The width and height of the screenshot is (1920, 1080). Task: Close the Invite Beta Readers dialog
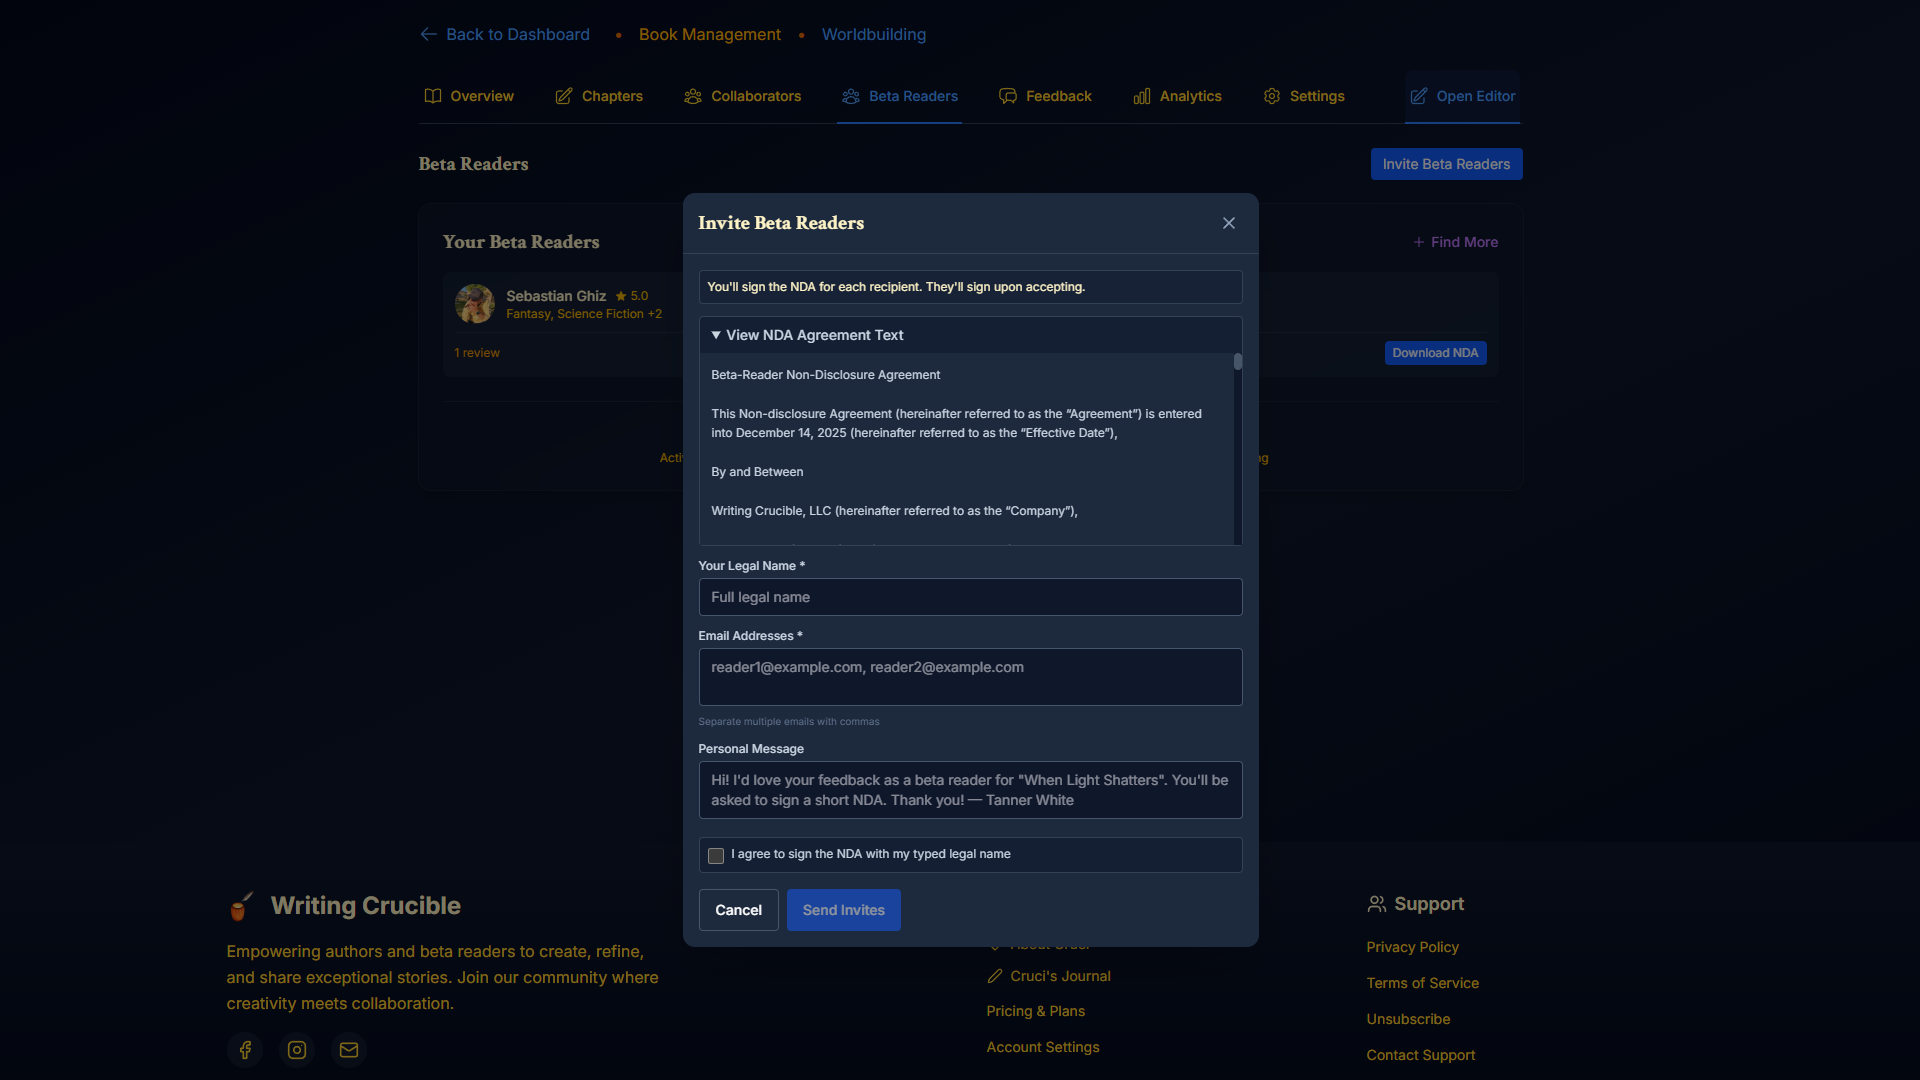tap(1229, 223)
